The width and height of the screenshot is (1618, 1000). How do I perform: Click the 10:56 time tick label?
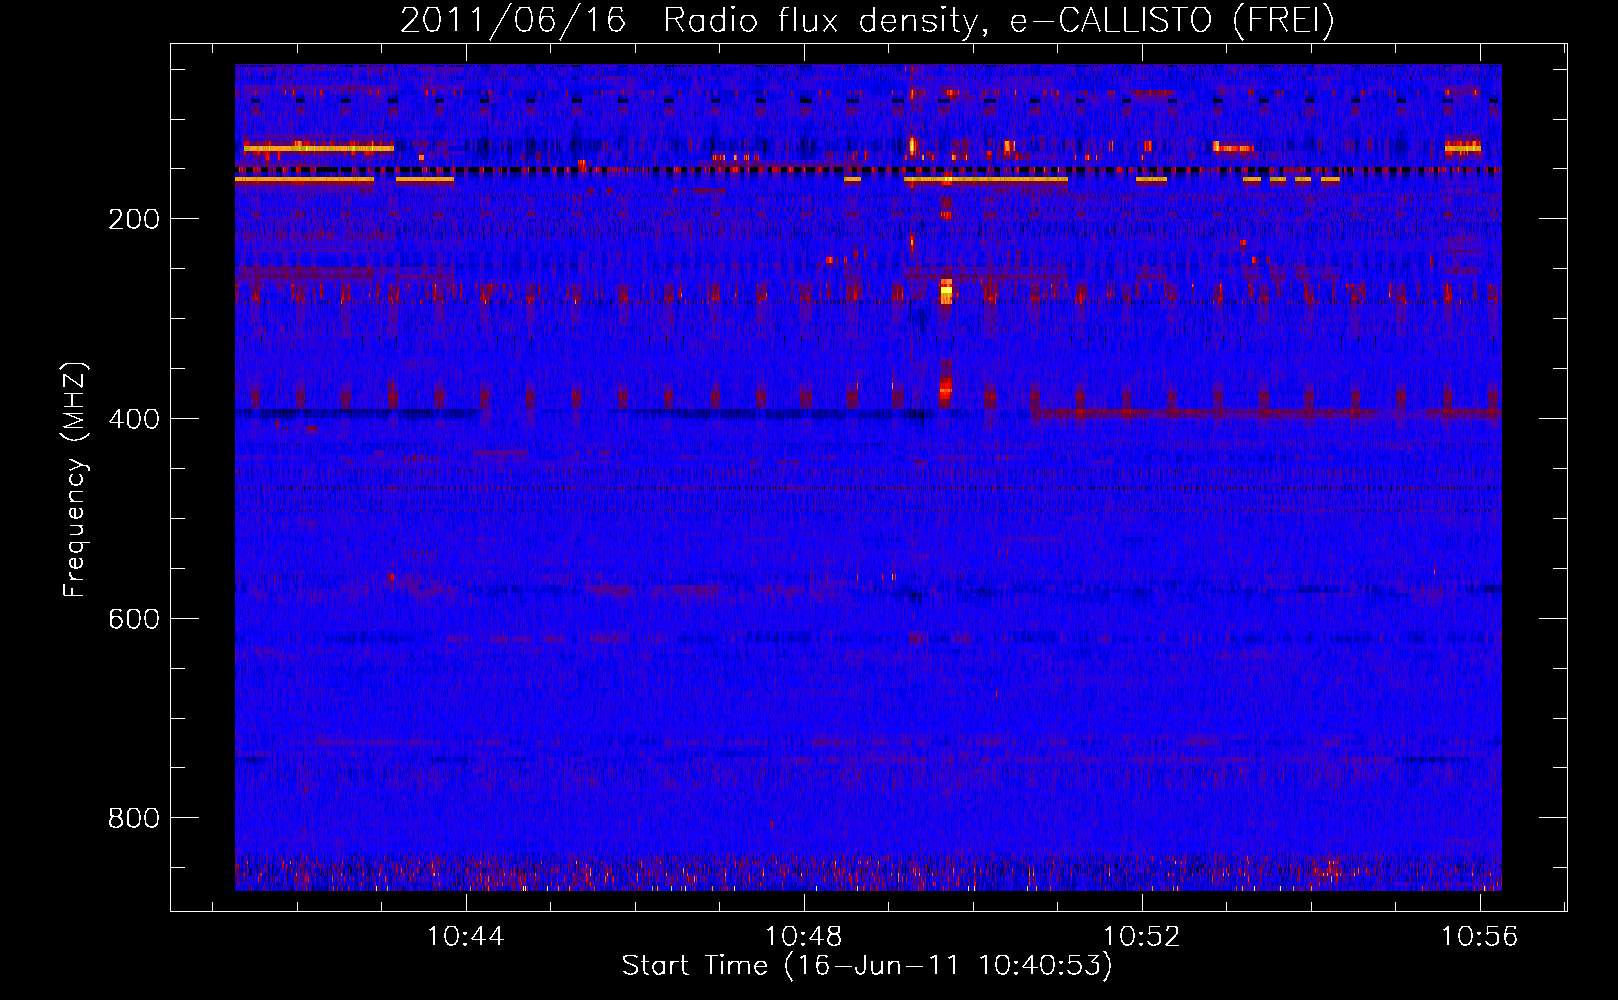coord(1479,937)
